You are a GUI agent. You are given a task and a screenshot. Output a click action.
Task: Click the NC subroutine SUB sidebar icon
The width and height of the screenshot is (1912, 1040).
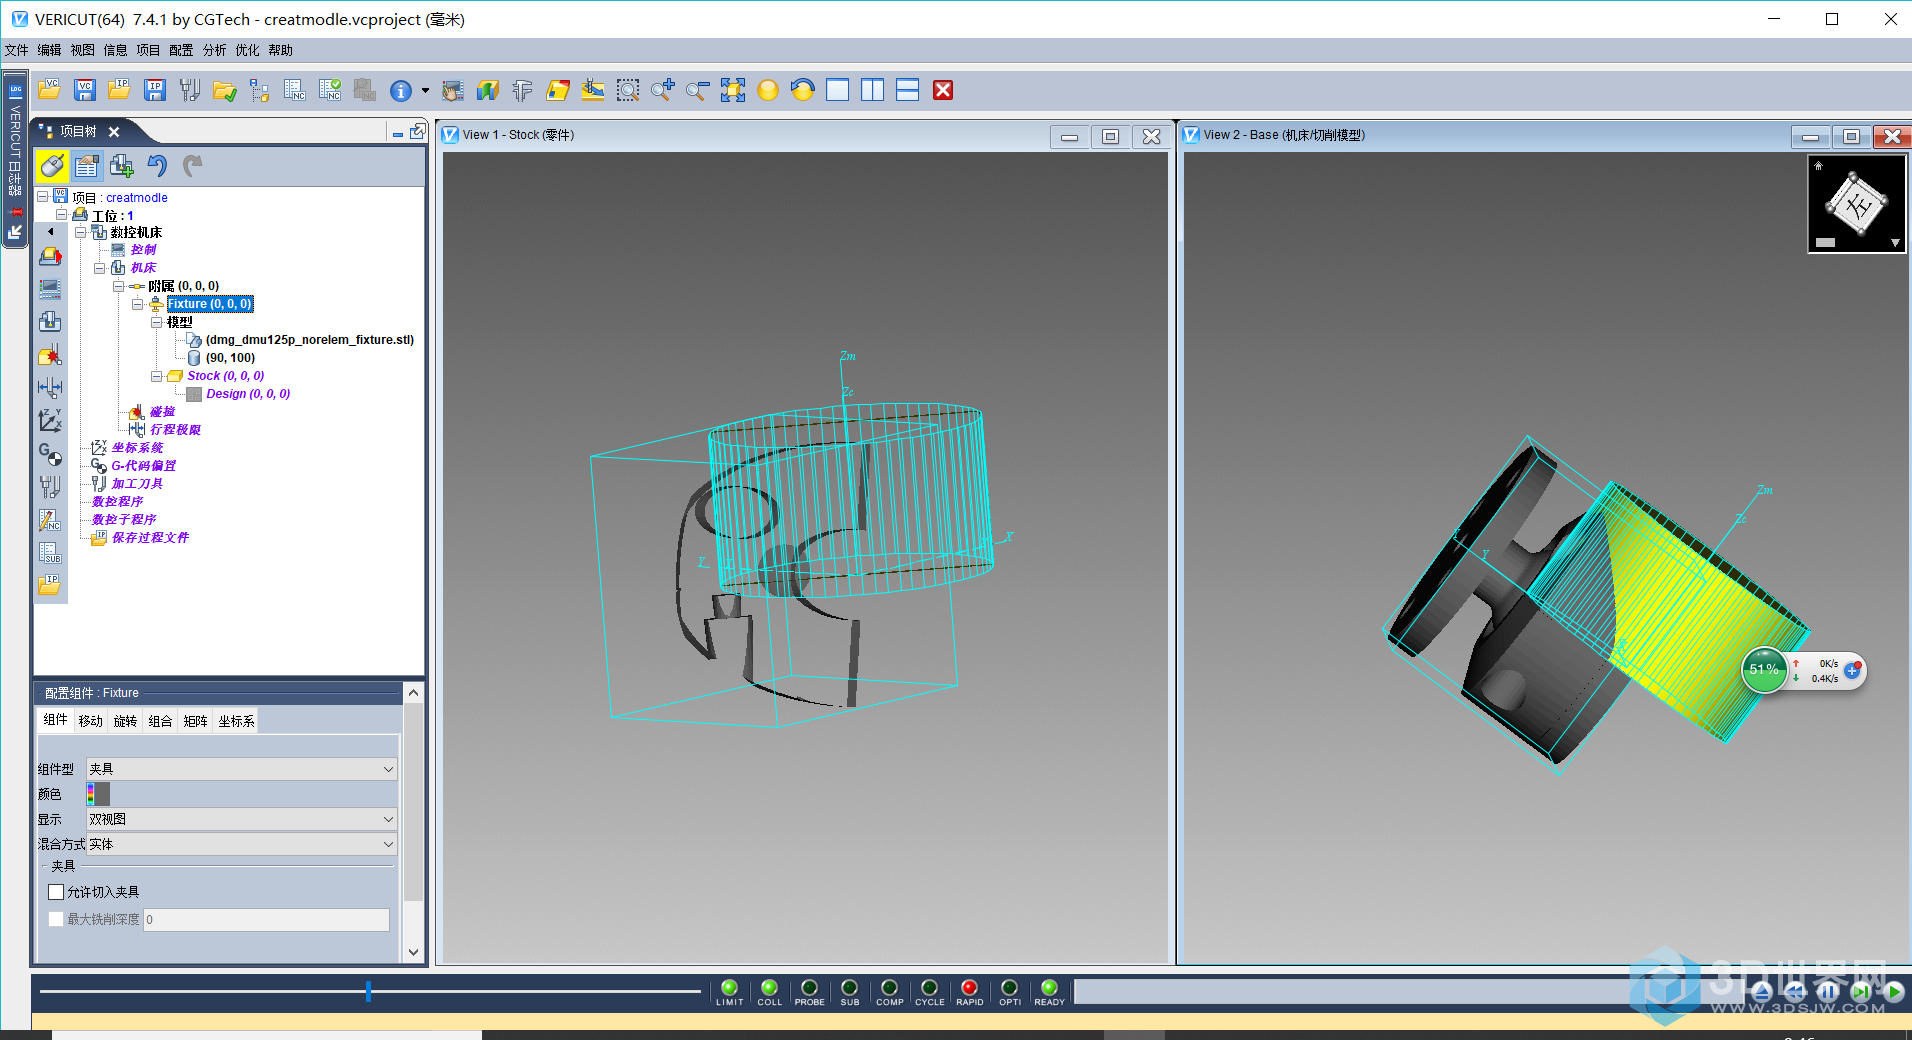tap(50, 552)
